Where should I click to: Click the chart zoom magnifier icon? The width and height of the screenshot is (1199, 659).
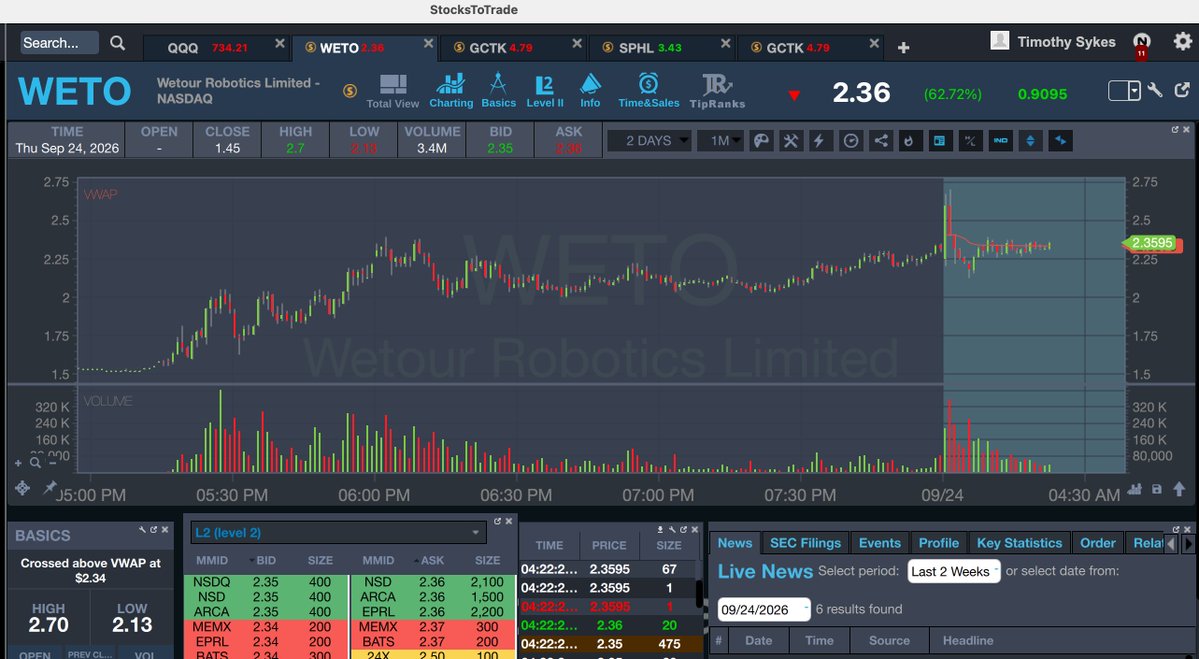click(x=35, y=463)
